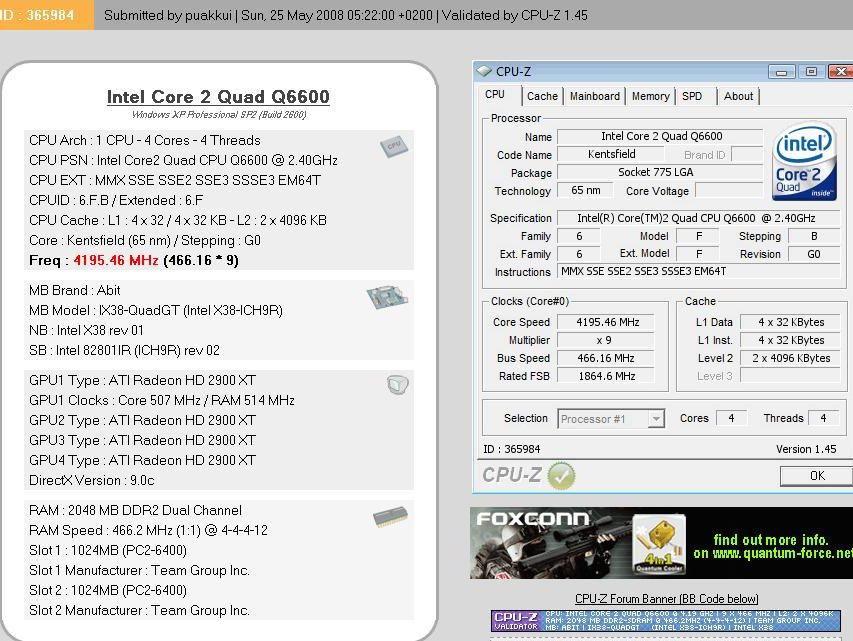Select the SPD tab
The height and width of the screenshot is (641, 853).
(692, 96)
